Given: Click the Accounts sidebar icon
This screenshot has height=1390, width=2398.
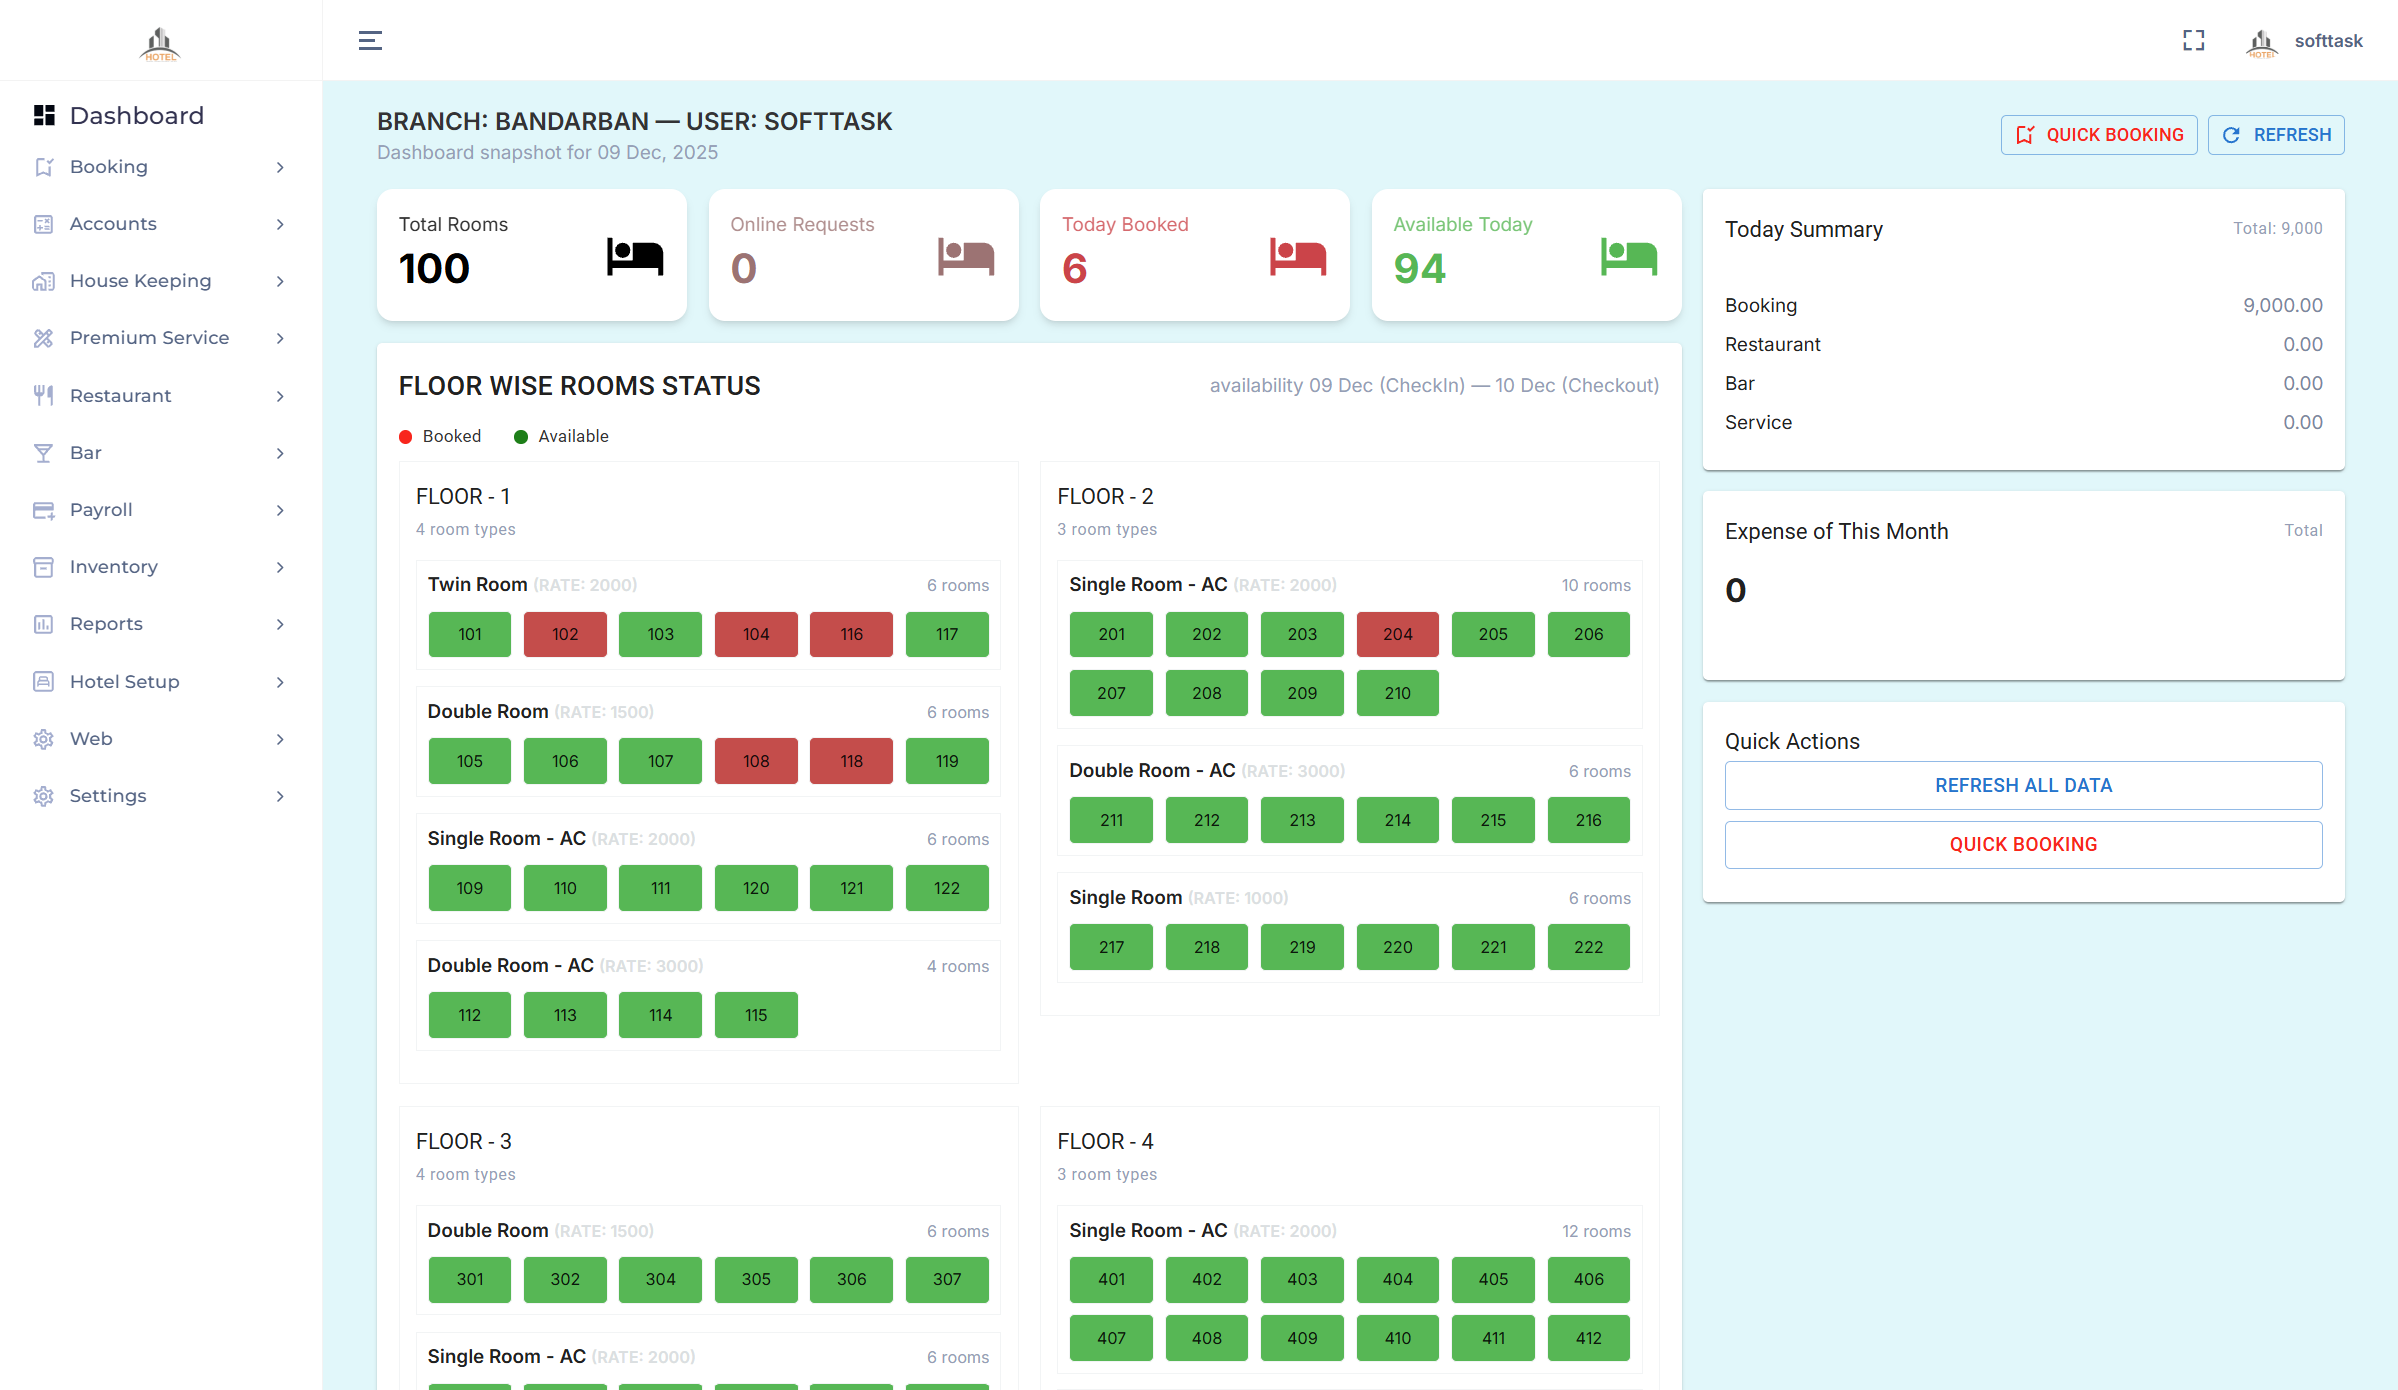Looking at the screenshot, I should coord(43,224).
